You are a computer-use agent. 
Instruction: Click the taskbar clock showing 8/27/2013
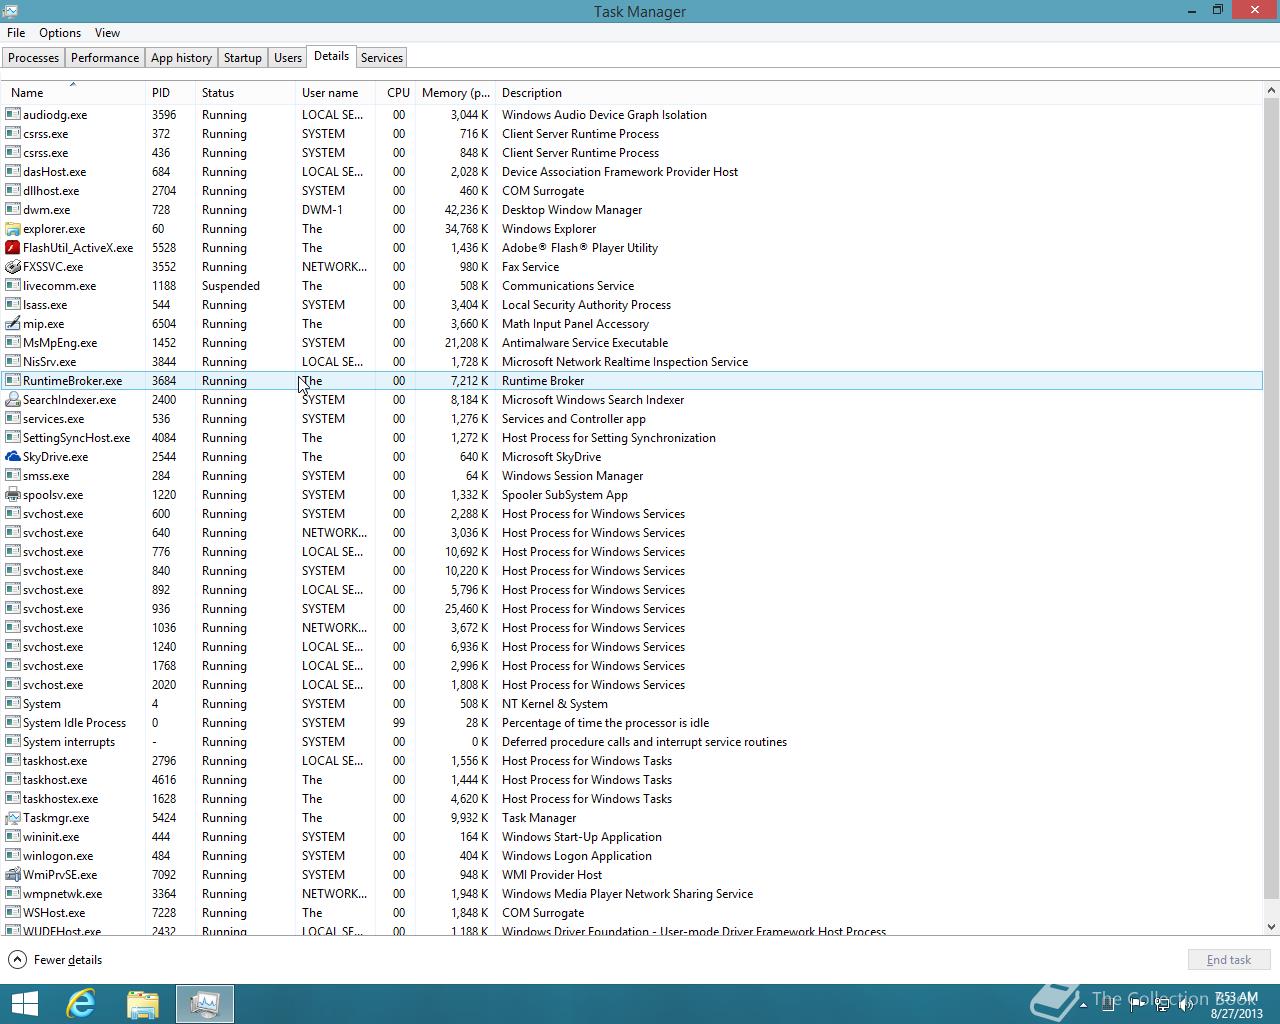coord(1236,1005)
